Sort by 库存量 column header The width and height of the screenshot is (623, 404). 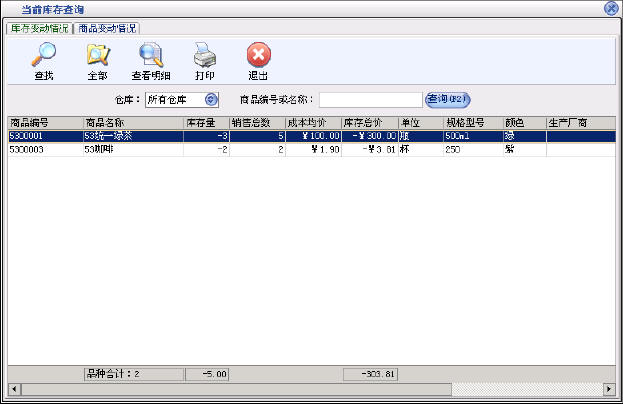tap(207, 123)
